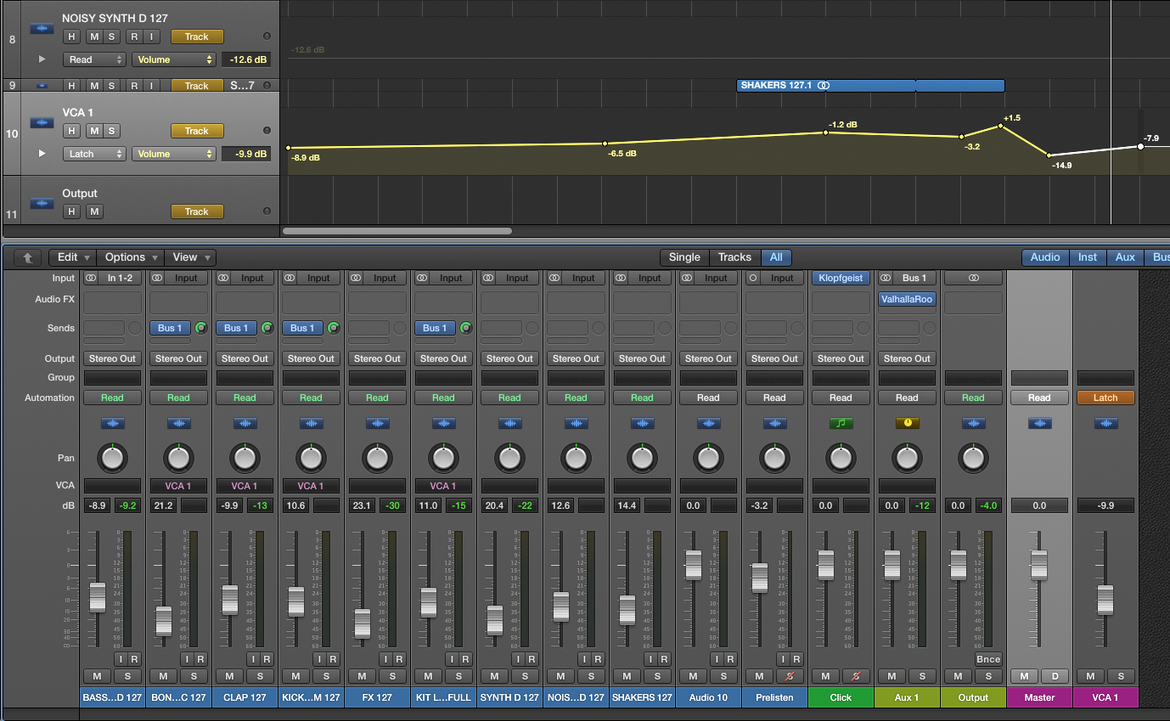This screenshot has width=1170, height=721.
Task: Click the stereo icon on Aux 1 input
Action: (886, 278)
